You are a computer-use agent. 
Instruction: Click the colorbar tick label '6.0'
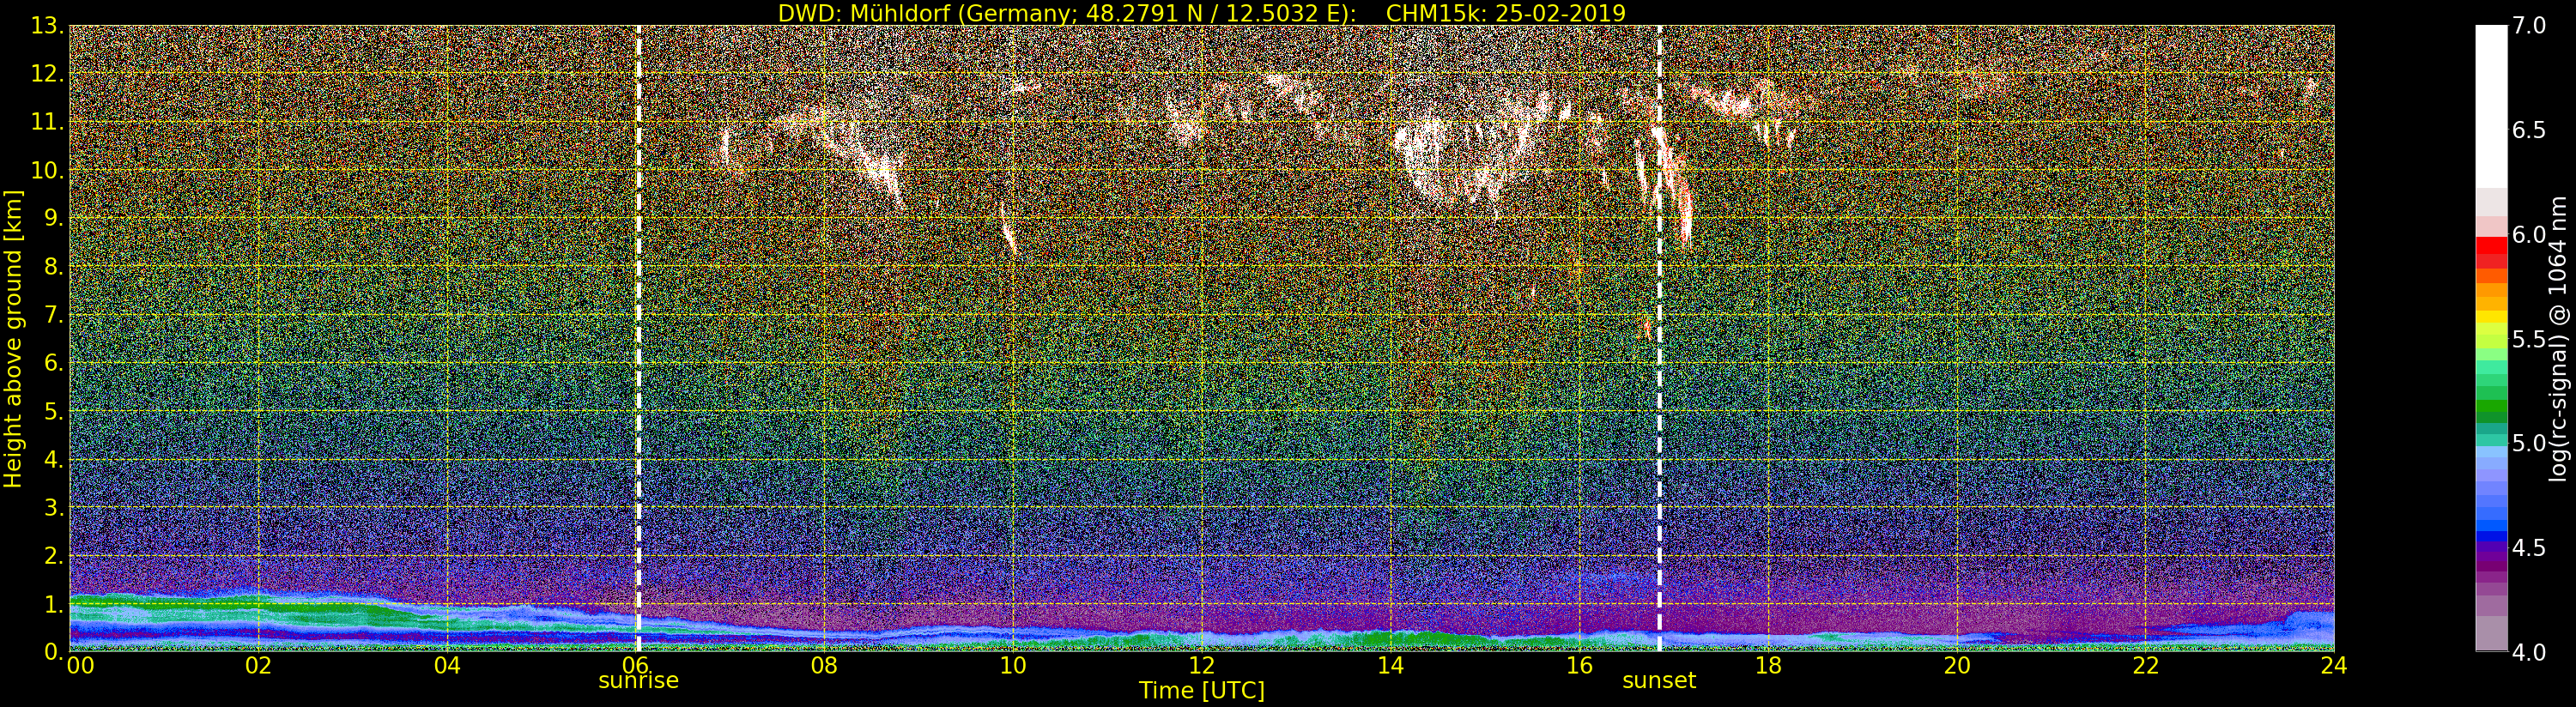(x=2529, y=235)
